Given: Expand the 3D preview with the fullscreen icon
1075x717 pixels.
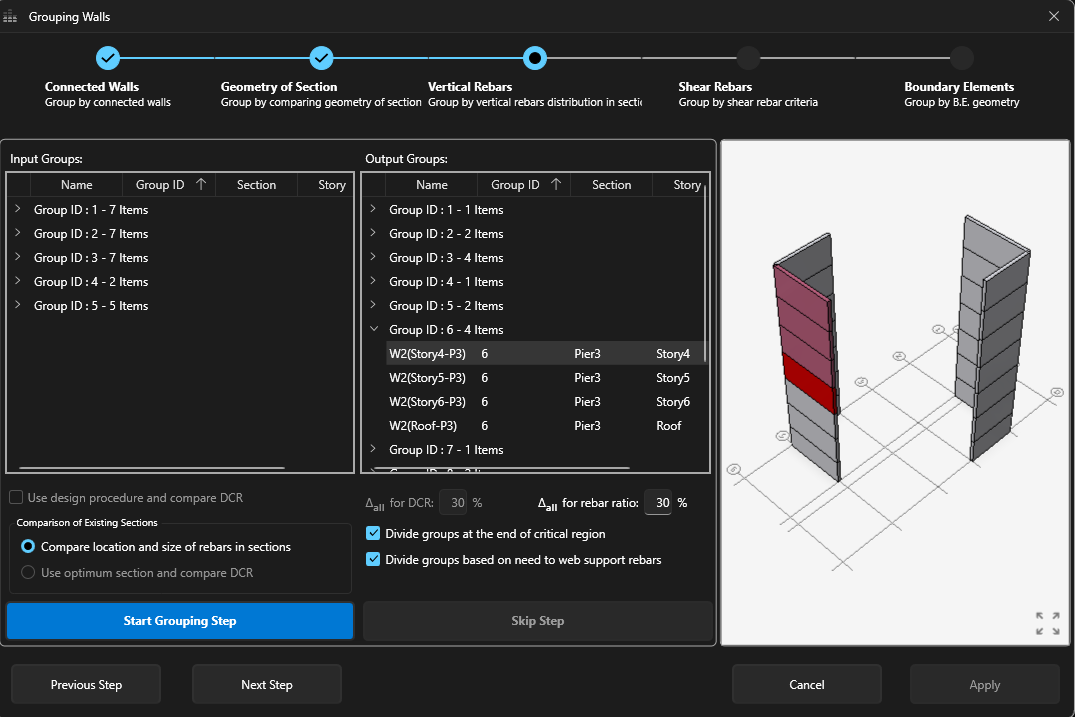Looking at the screenshot, I should 1048,623.
